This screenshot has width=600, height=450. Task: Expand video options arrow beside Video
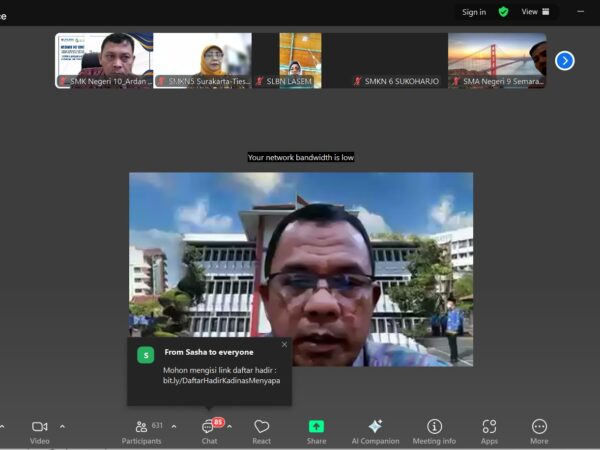(62, 426)
